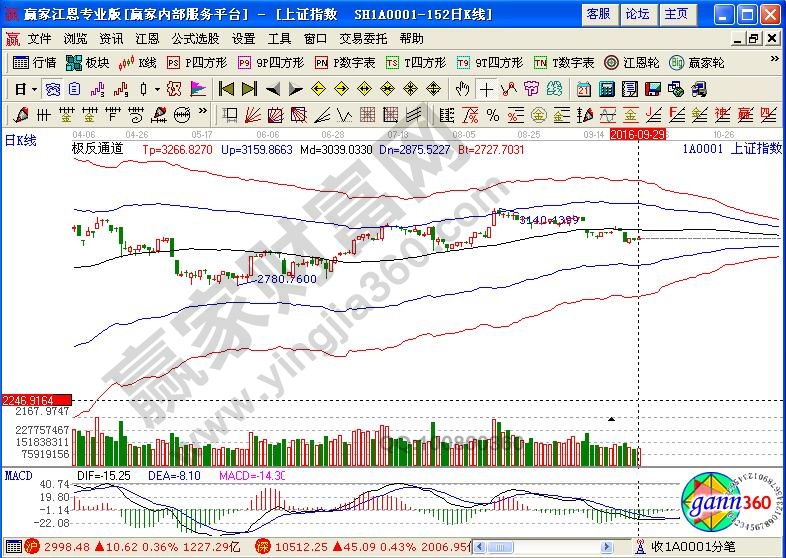This screenshot has width=786, height=558.
Task: Click the 日K线 chart label
Action: pyautogui.click(x=21, y=140)
